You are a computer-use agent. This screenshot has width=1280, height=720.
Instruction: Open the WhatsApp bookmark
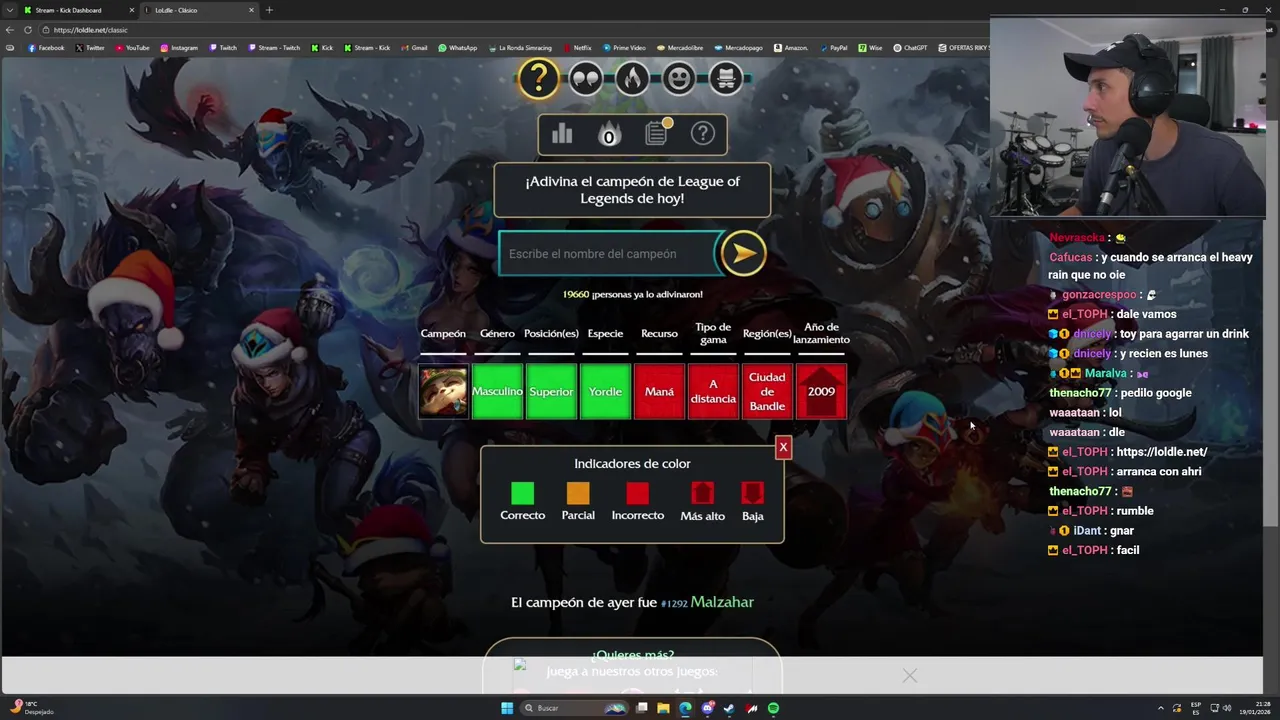(458, 48)
